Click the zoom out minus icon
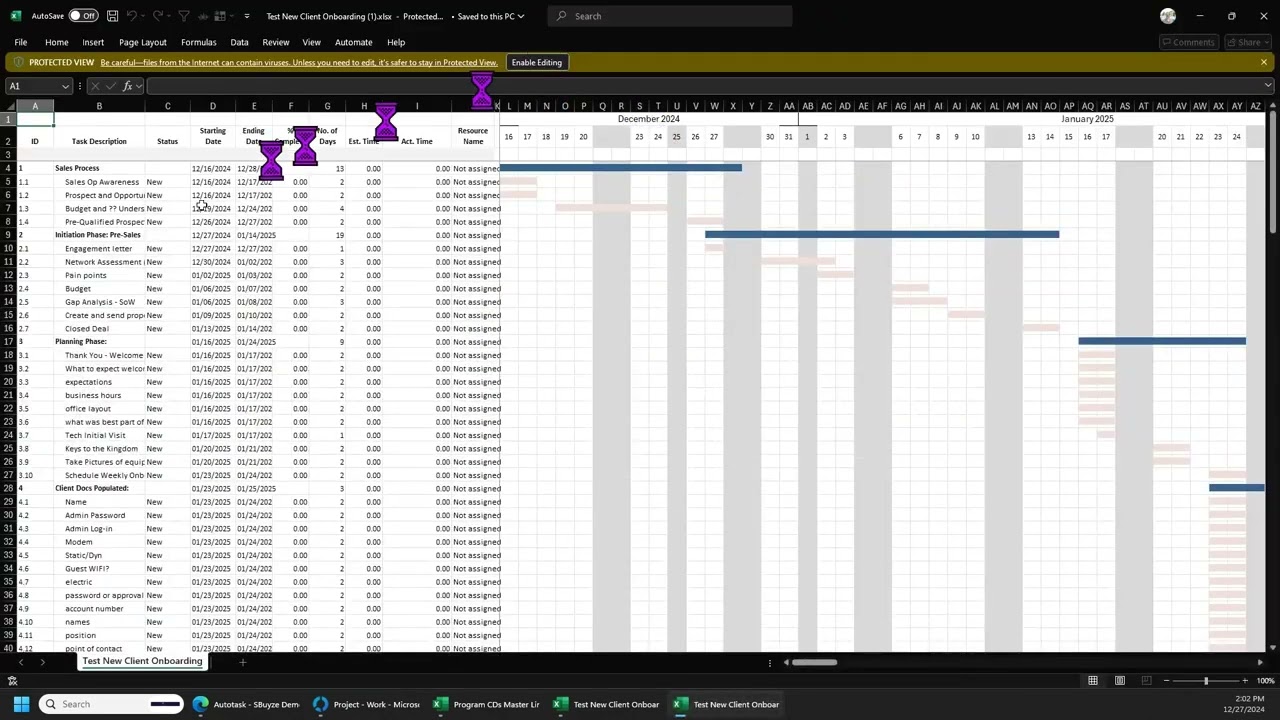Screen dimensions: 1280x720 1167,681
